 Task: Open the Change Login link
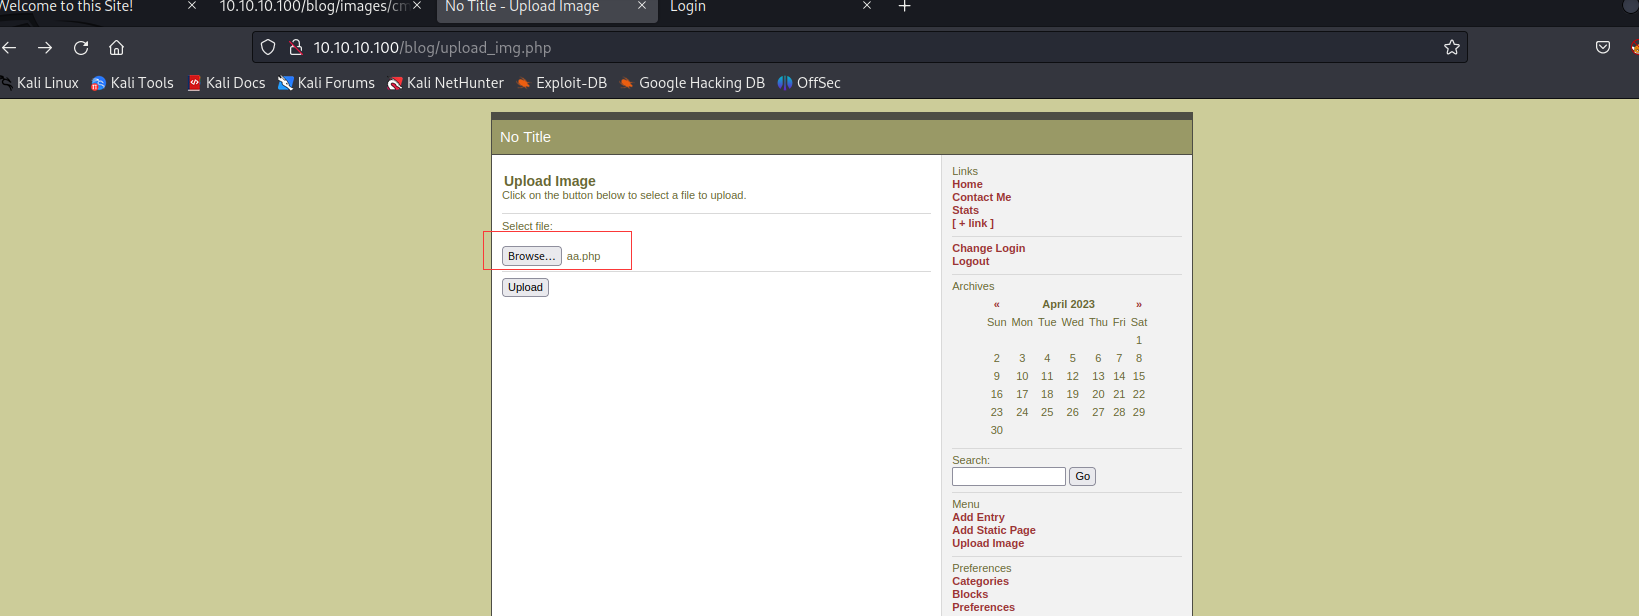tap(988, 248)
